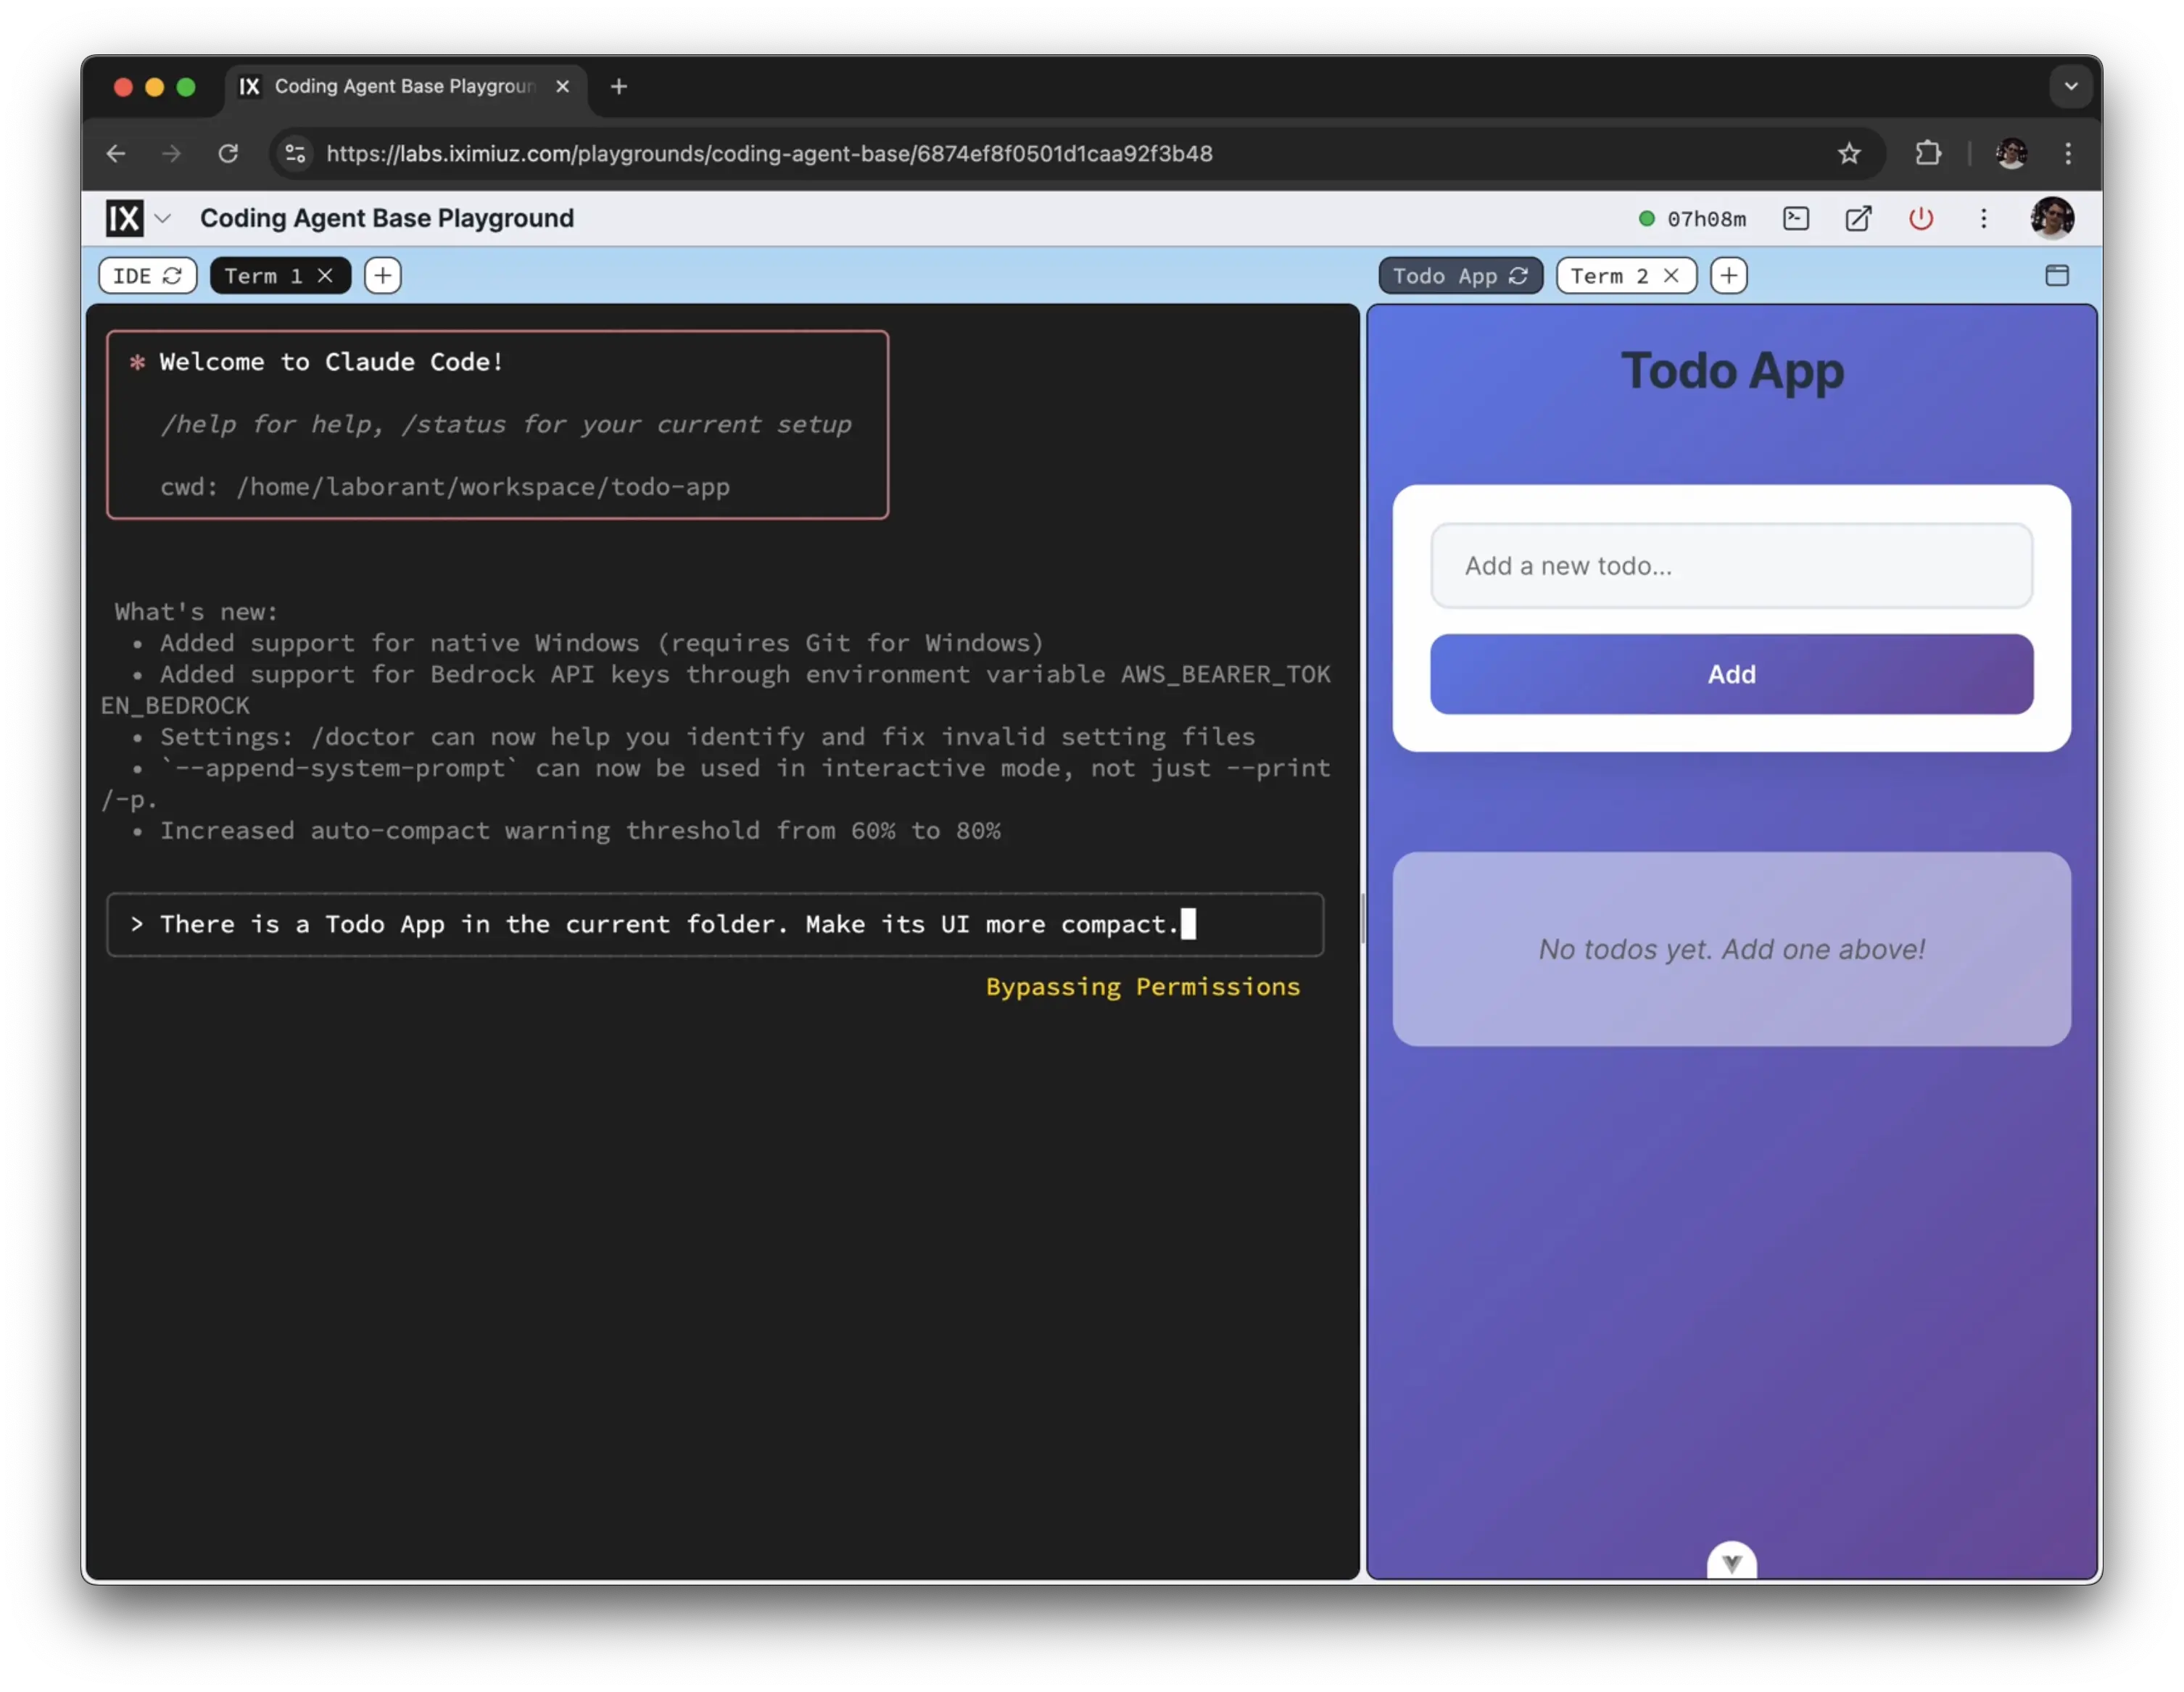Viewport: 2184px width, 1692px height.
Task: Click the iximiuz IX logo
Action: (x=125, y=218)
